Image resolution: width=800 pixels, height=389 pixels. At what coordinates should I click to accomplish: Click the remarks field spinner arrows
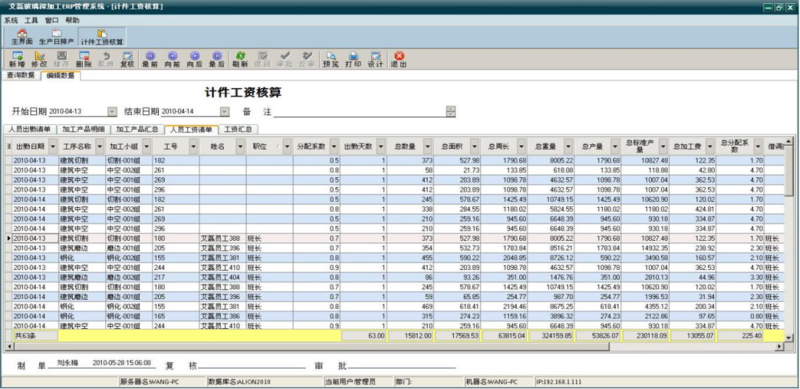coord(451,112)
